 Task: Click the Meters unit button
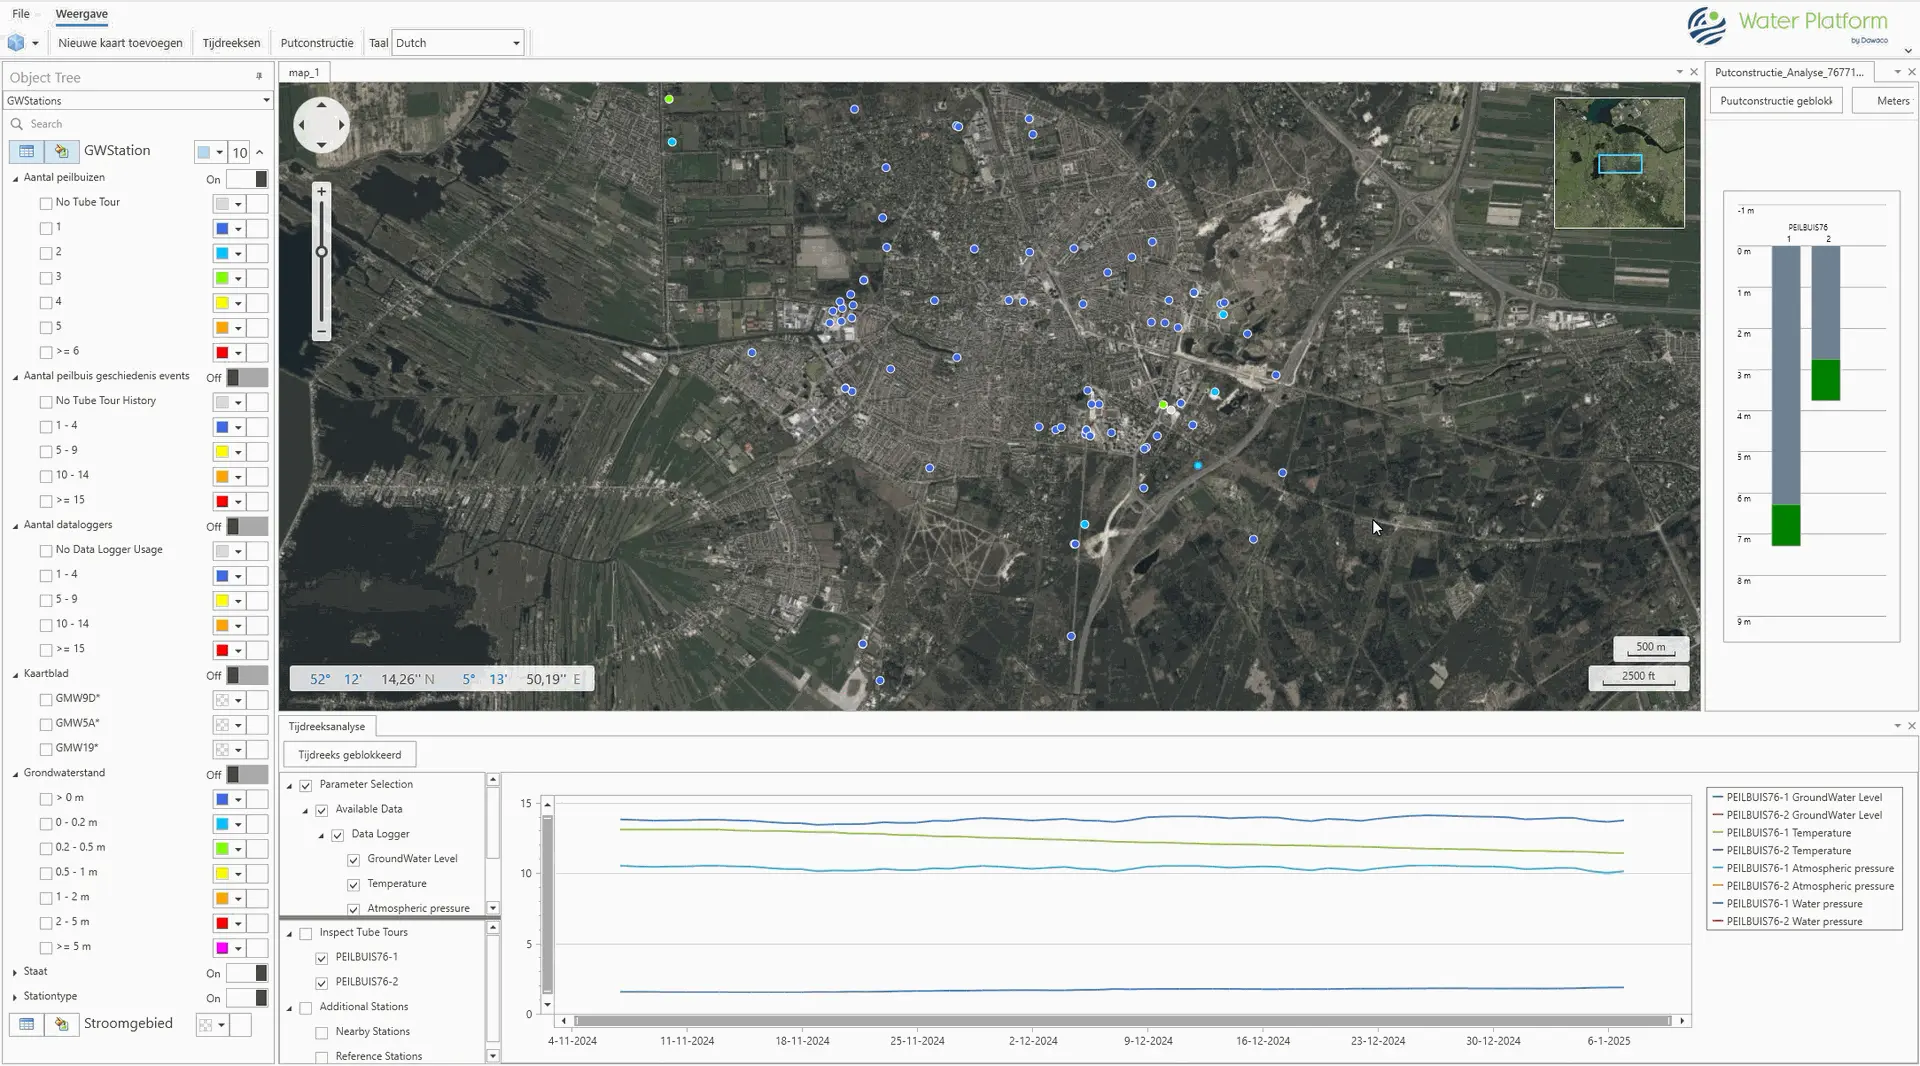click(1885, 101)
